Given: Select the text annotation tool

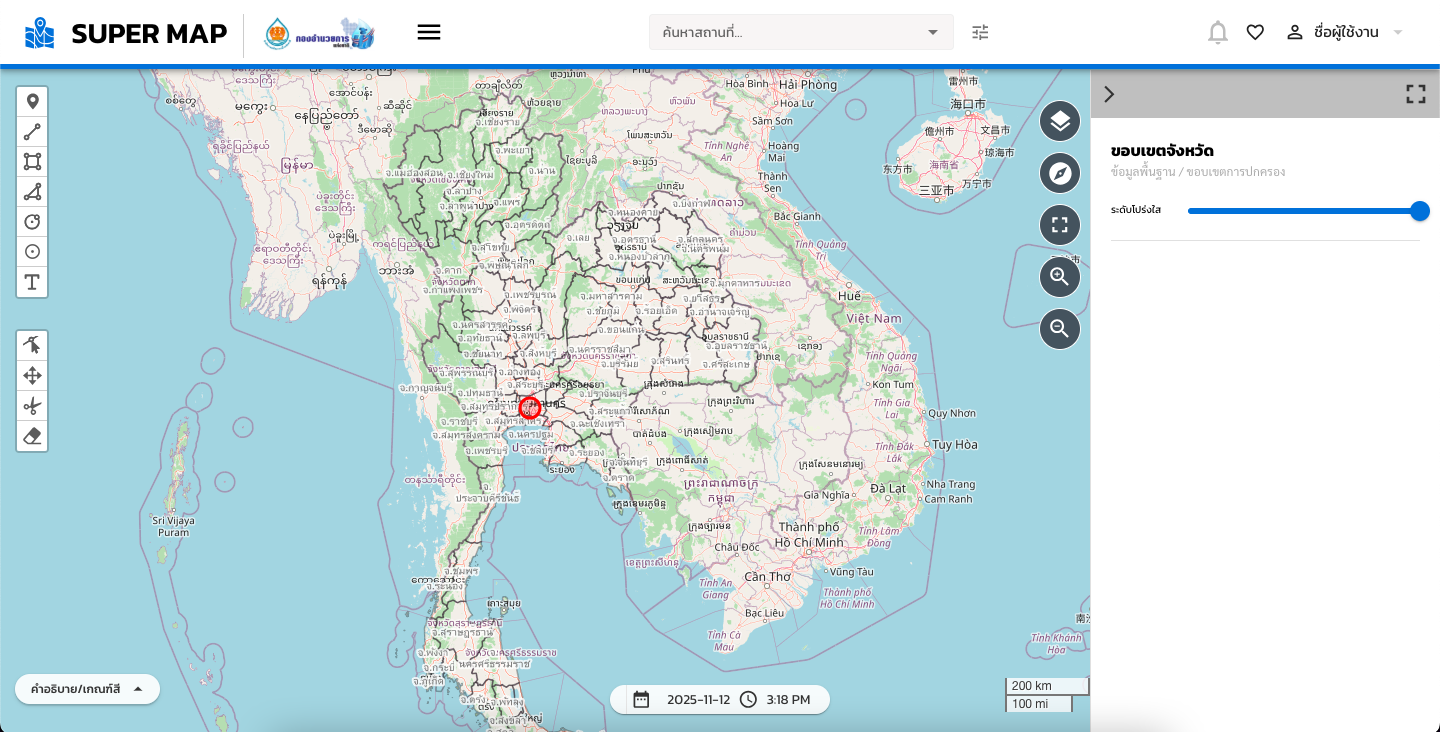Looking at the screenshot, I should coord(32,282).
